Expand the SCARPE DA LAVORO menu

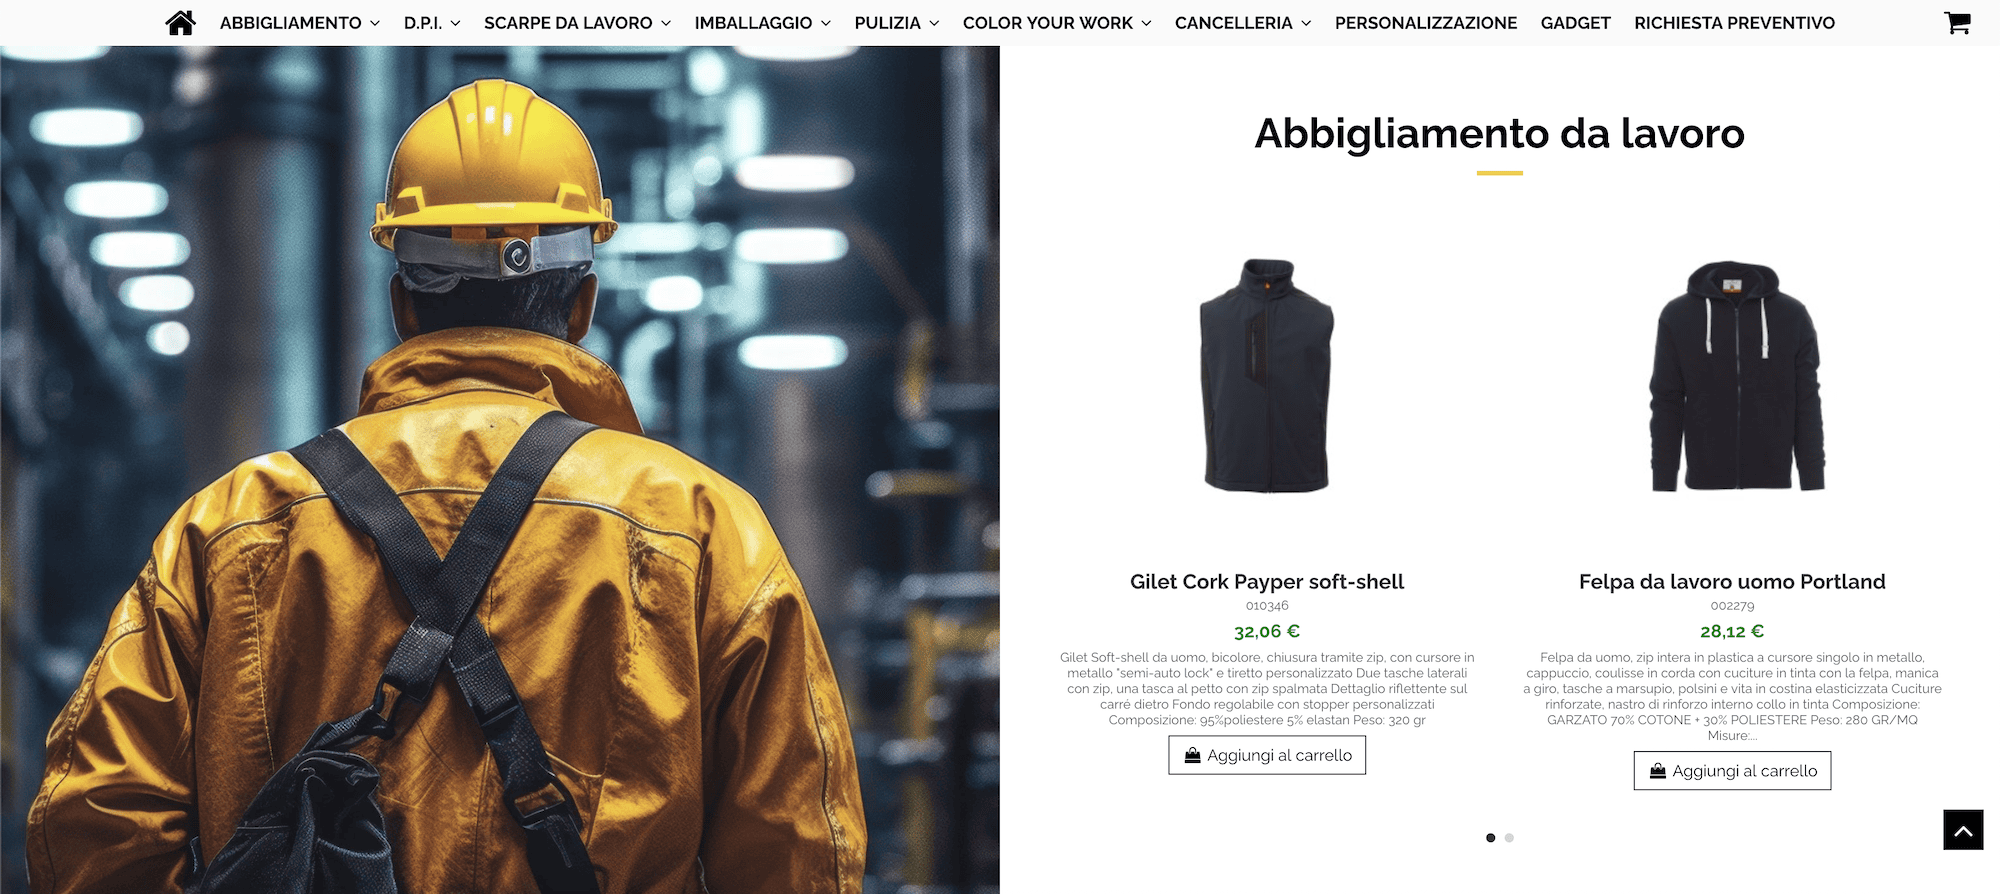pyautogui.click(x=578, y=23)
